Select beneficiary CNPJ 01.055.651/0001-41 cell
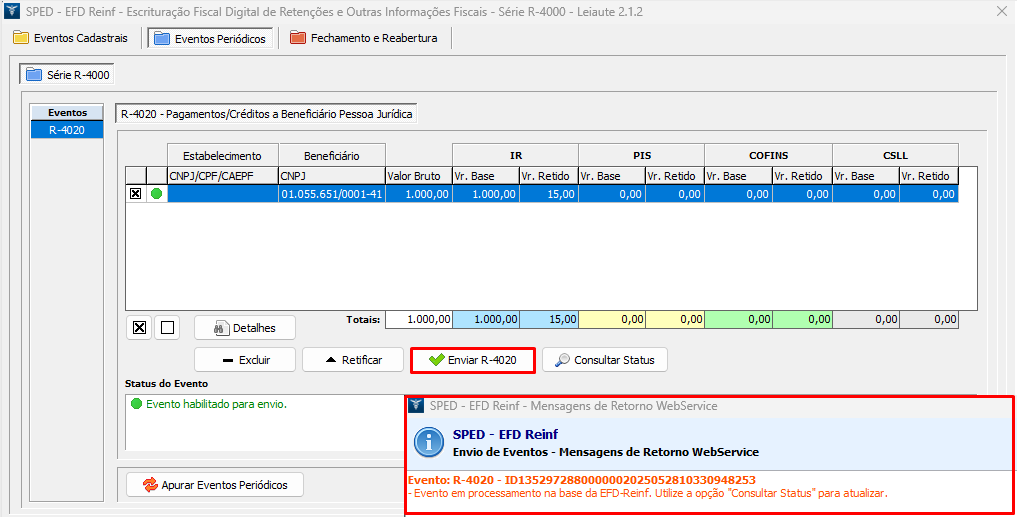The height and width of the screenshot is (517, 1017). 330,194
